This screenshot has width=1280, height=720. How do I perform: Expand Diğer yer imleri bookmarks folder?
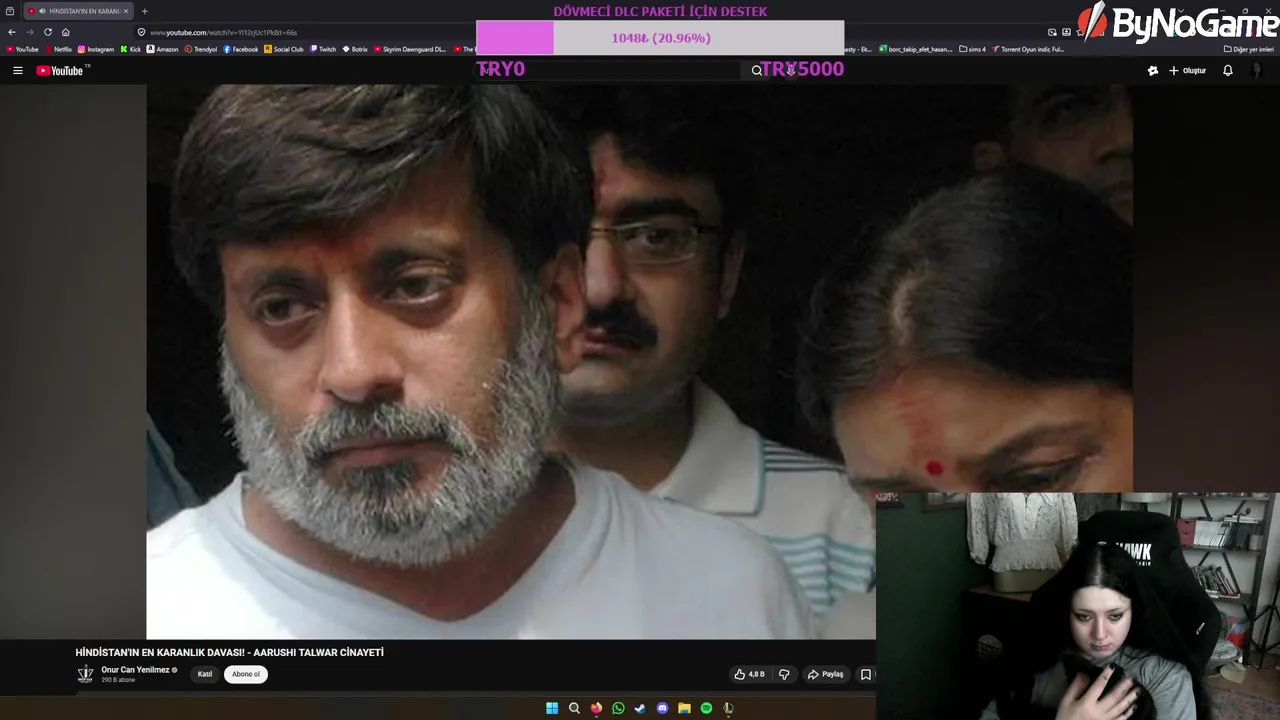click(x=1249, y=49)
